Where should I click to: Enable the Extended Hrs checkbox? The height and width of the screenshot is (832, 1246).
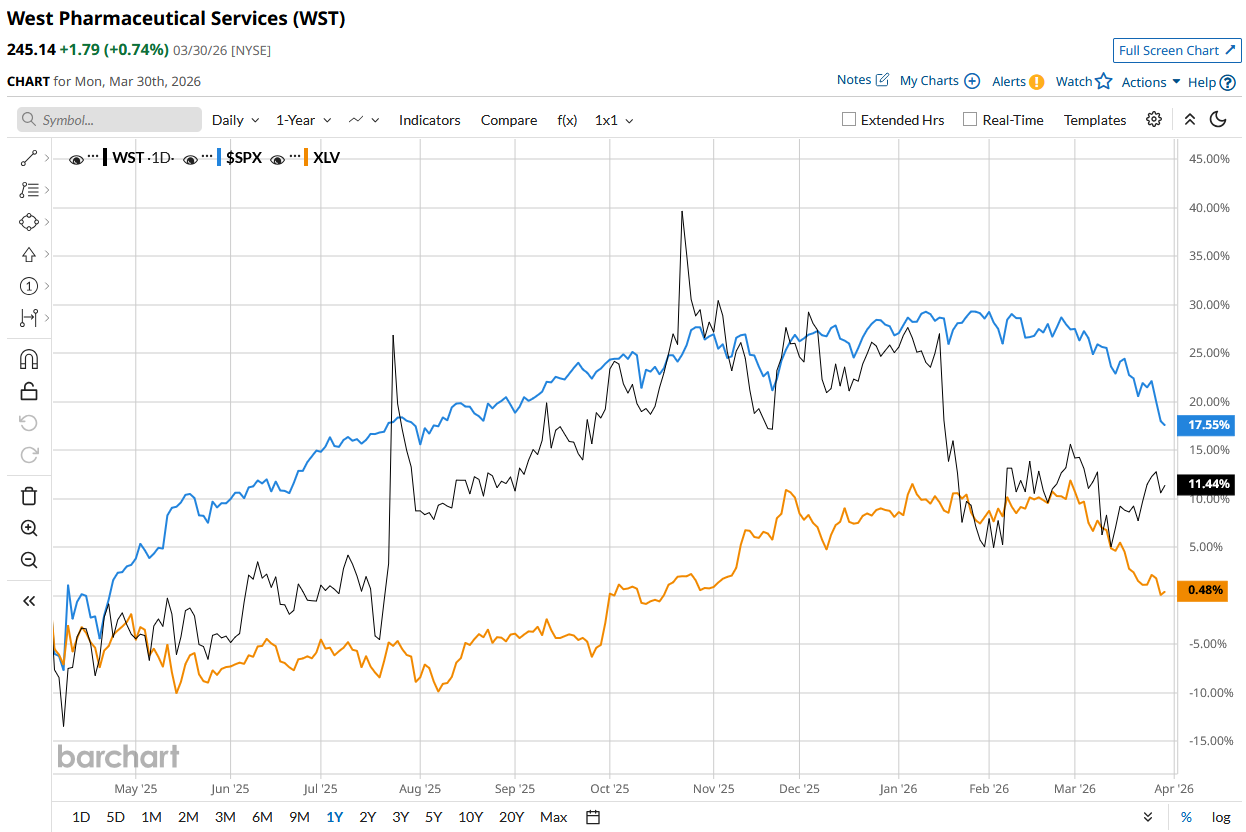point(849,120)
